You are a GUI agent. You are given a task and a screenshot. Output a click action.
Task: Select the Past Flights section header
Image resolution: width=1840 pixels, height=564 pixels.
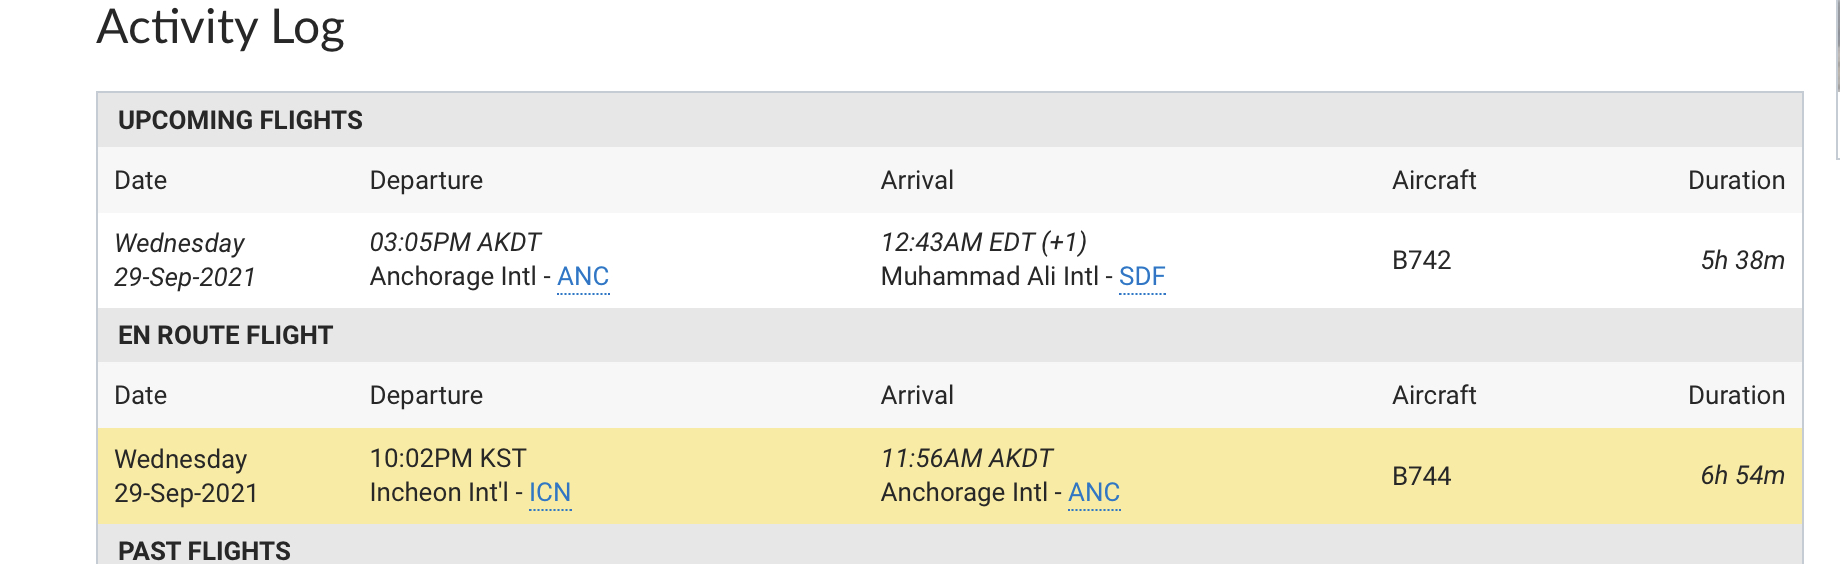(x=204, y=550)
